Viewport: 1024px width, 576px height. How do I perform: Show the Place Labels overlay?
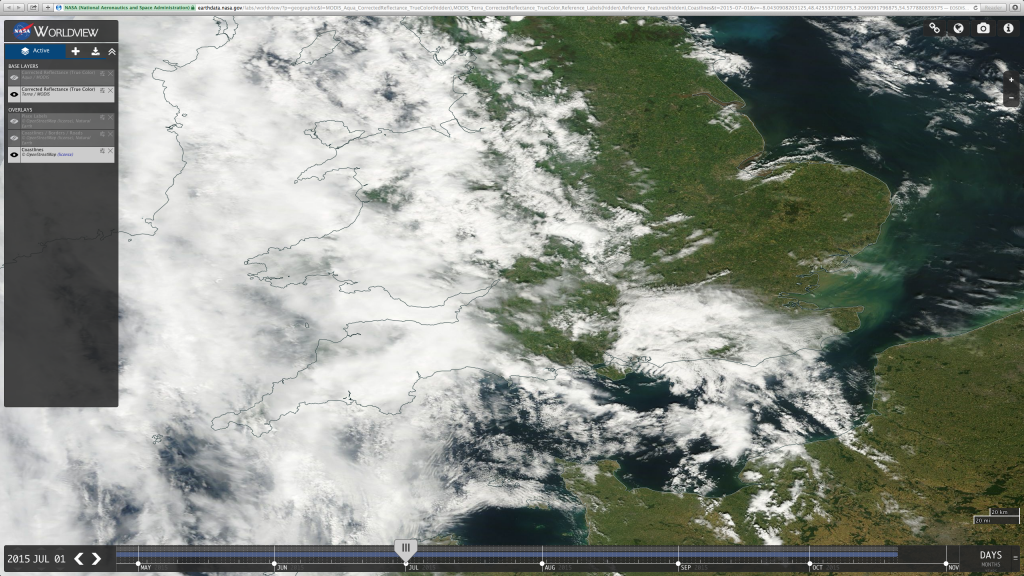(14, 121)
